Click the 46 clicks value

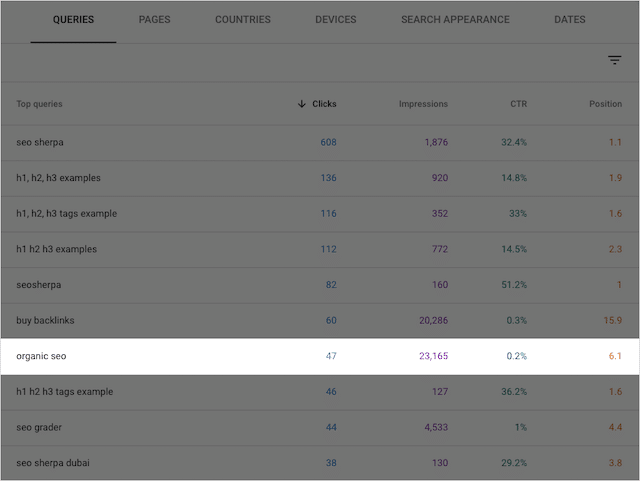(x=331, y=392)
